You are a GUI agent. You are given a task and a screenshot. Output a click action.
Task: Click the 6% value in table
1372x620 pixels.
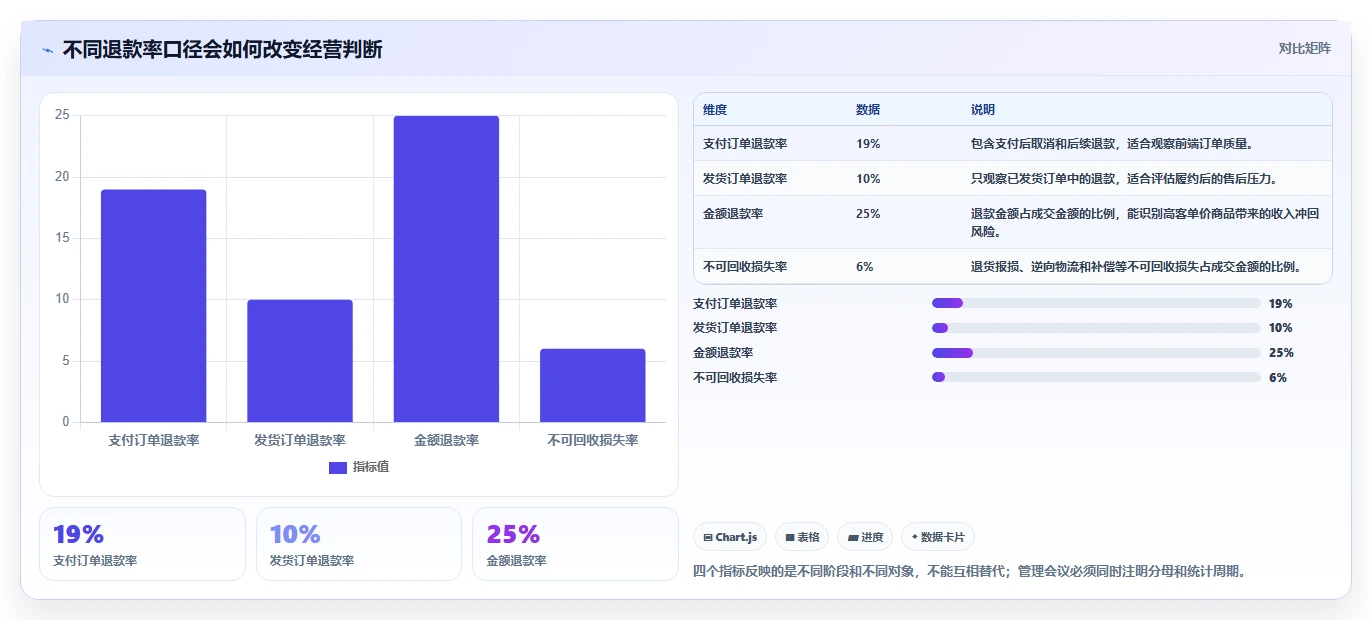click(x=865, y=267)
